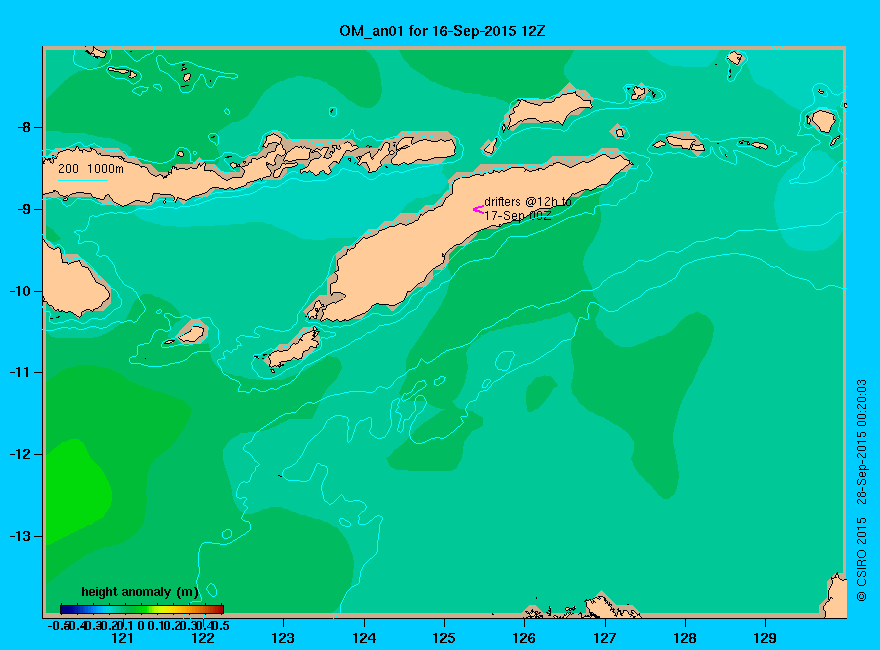Click the 'height anomaly (m)' label

click(140, 592)
